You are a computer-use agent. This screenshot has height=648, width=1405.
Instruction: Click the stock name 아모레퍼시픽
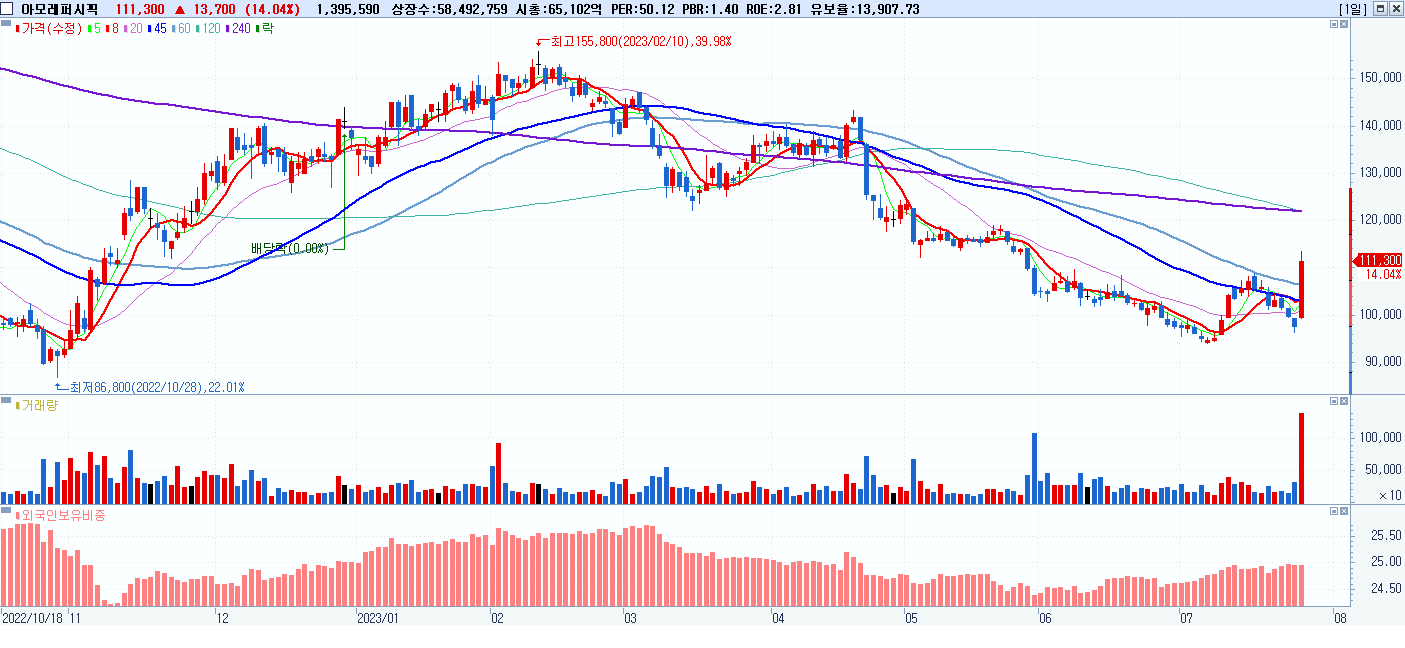tap(60, 9)
